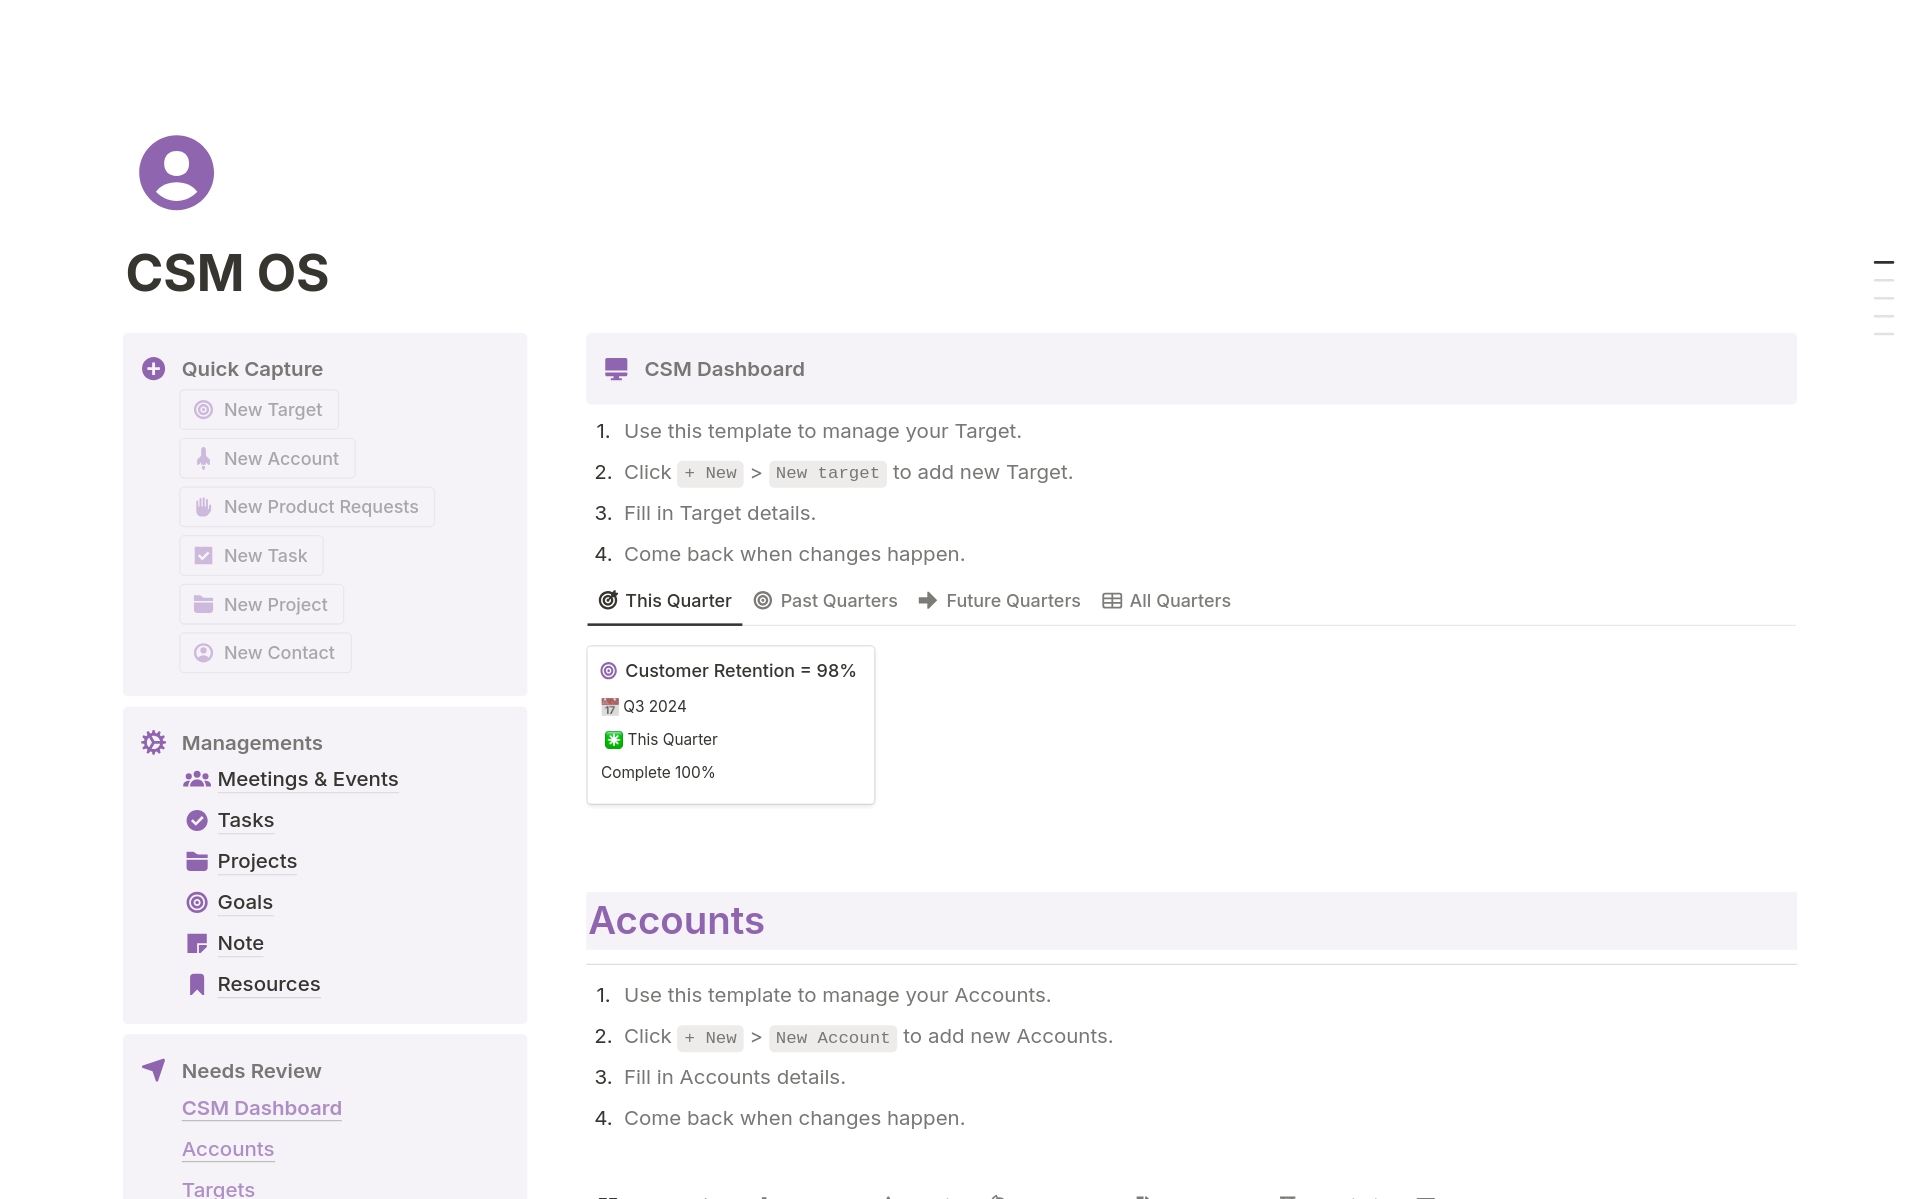The height and width of the screenshot is (1199, 1920).
Task: Switch to the Future Quarters tab
Action: [999, 601]
